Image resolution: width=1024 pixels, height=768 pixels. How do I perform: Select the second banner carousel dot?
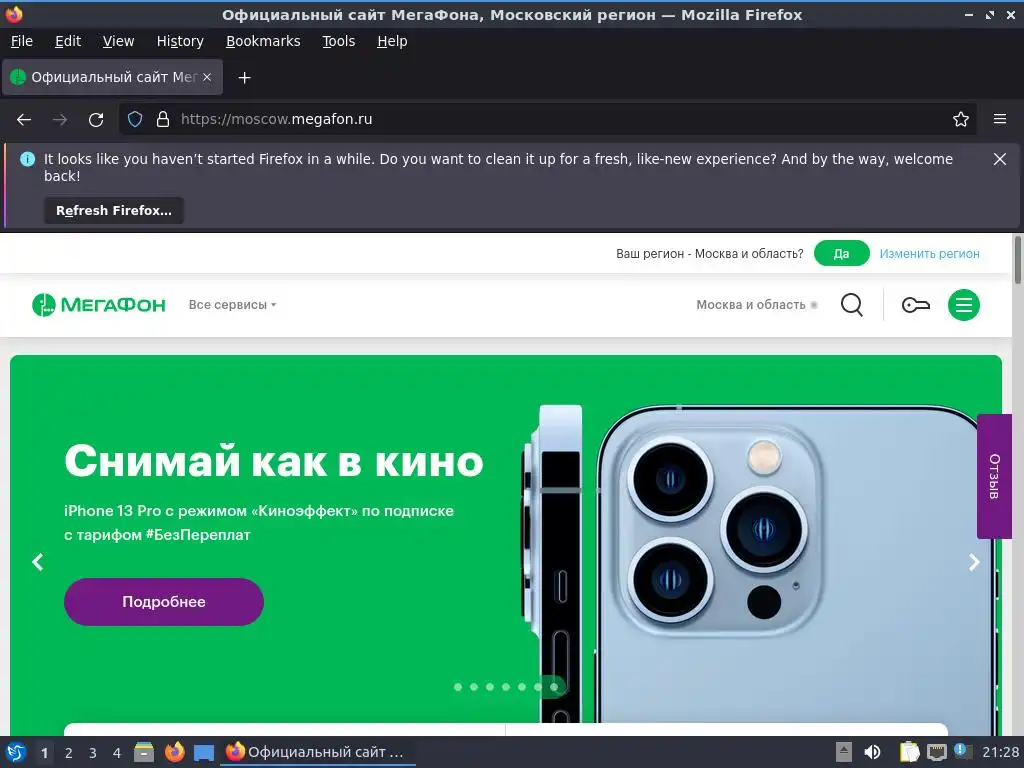tap(474, 687)
